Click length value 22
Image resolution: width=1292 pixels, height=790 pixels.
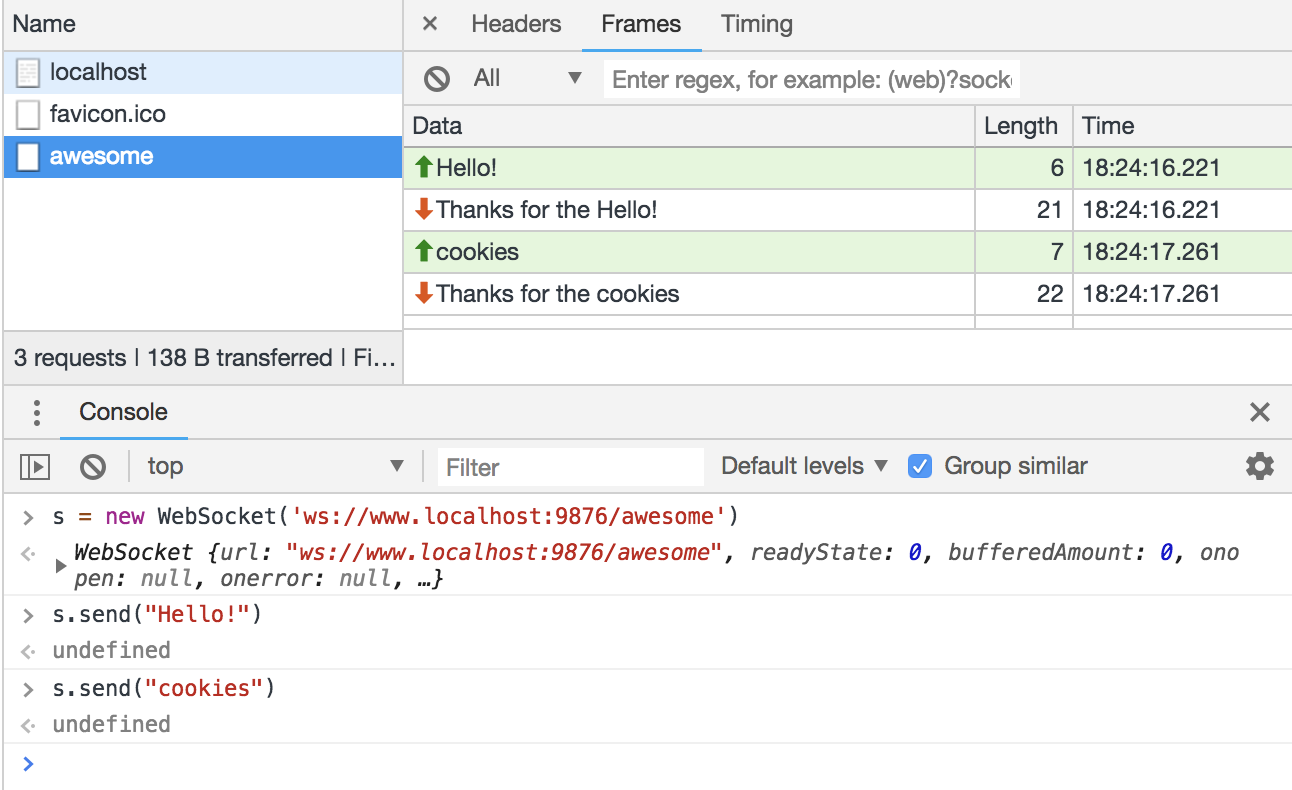(x=1049, y=294)
